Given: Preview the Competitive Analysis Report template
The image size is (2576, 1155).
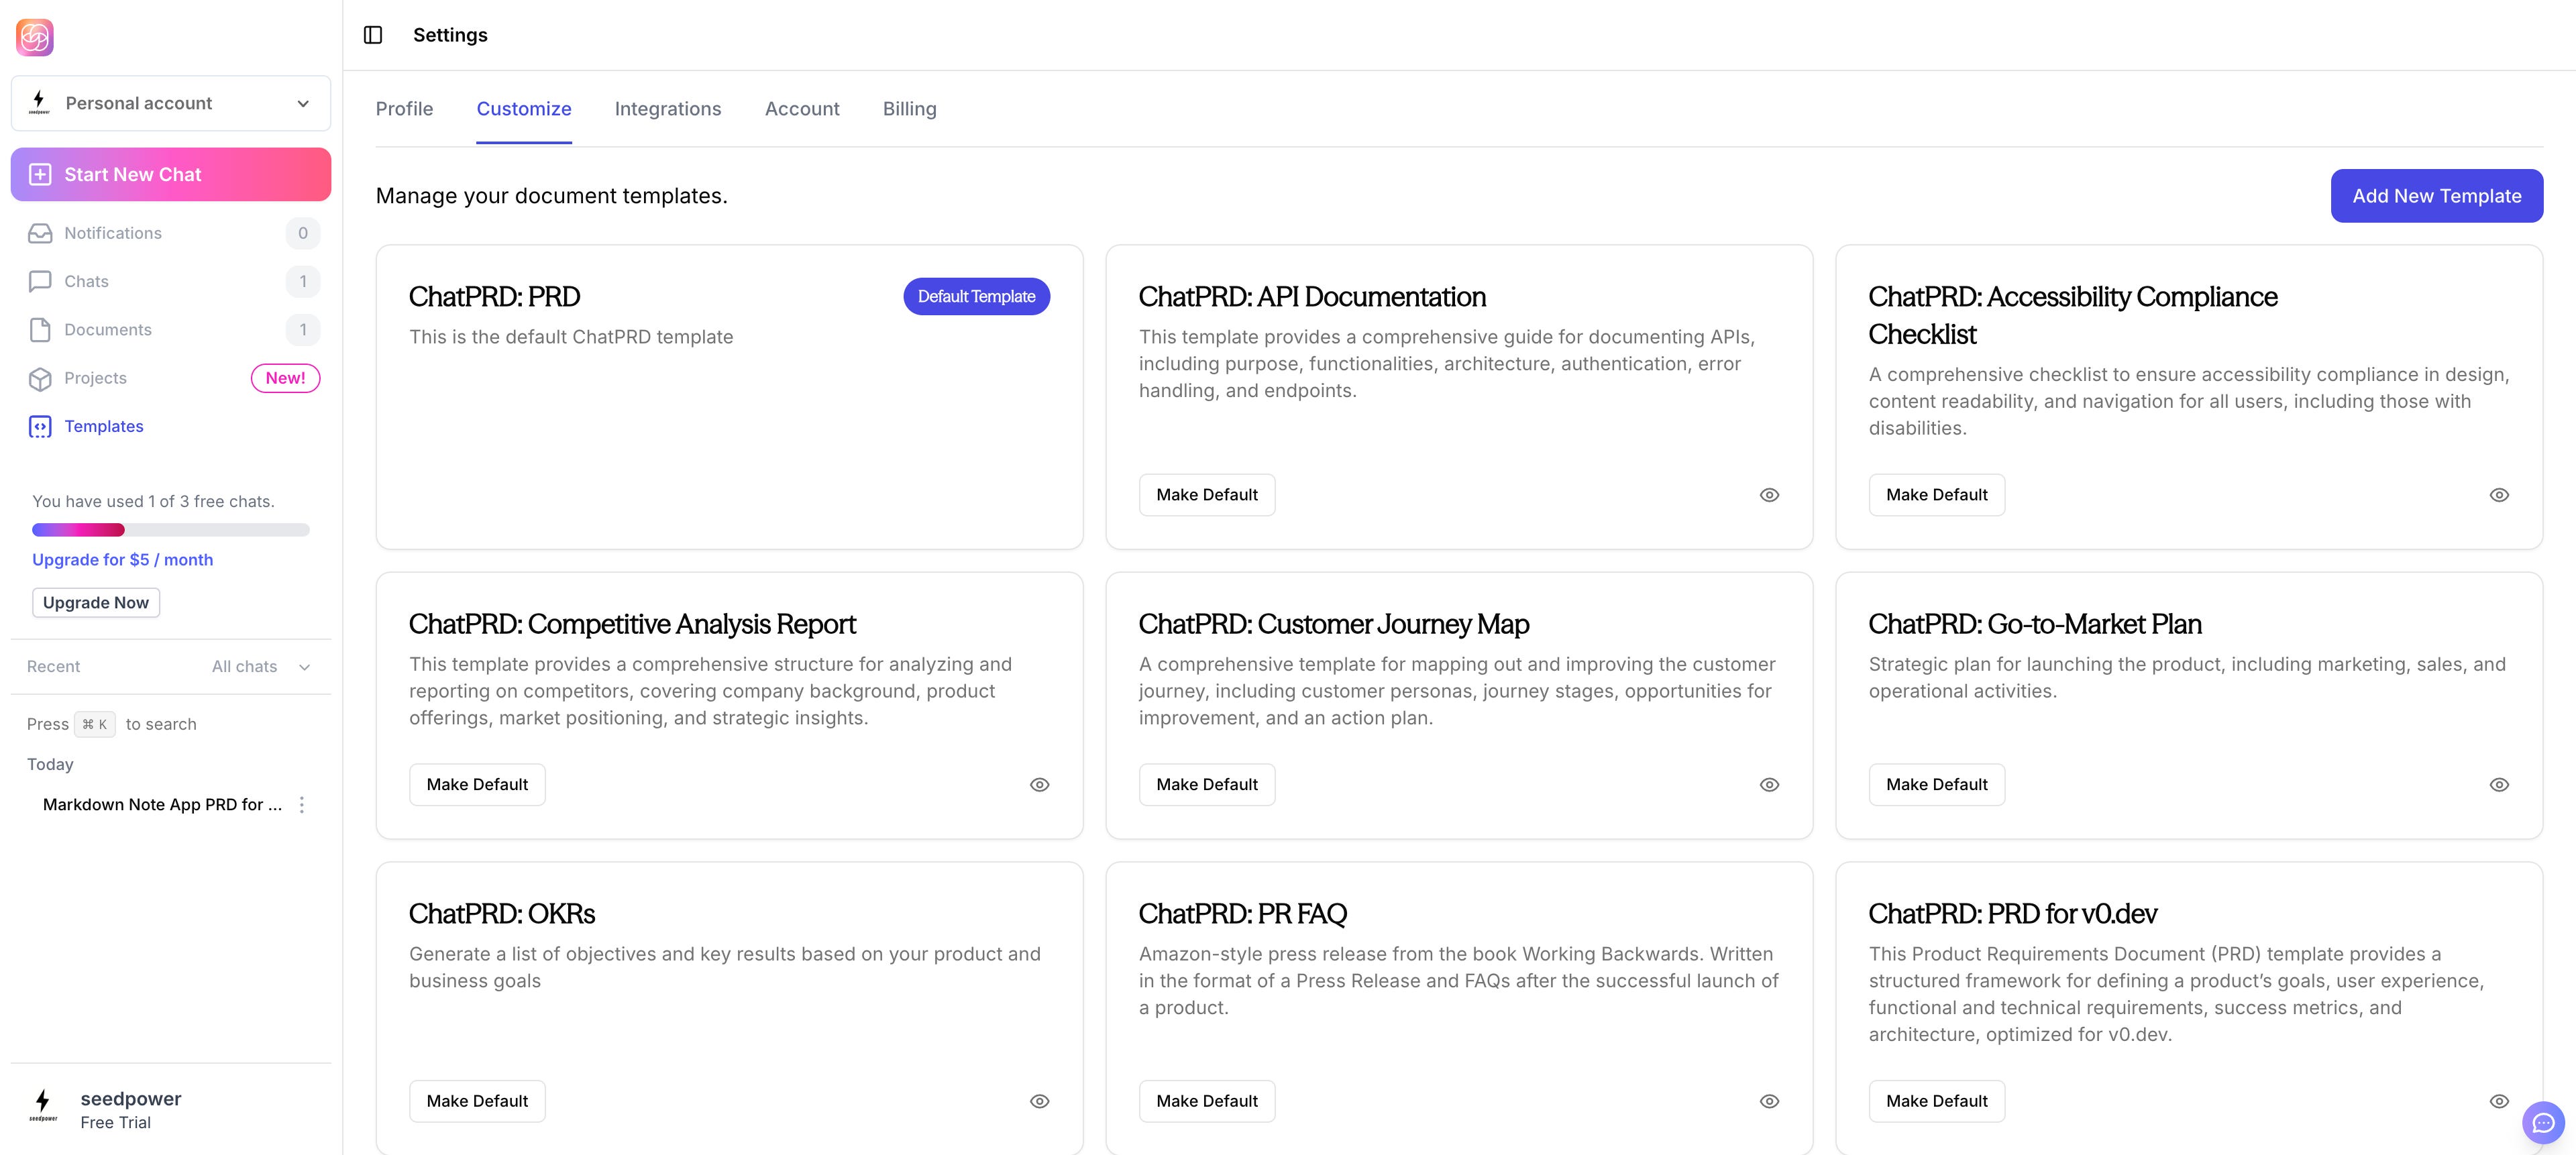Looking at the screenshot, I should click(x=1039, y=785).
